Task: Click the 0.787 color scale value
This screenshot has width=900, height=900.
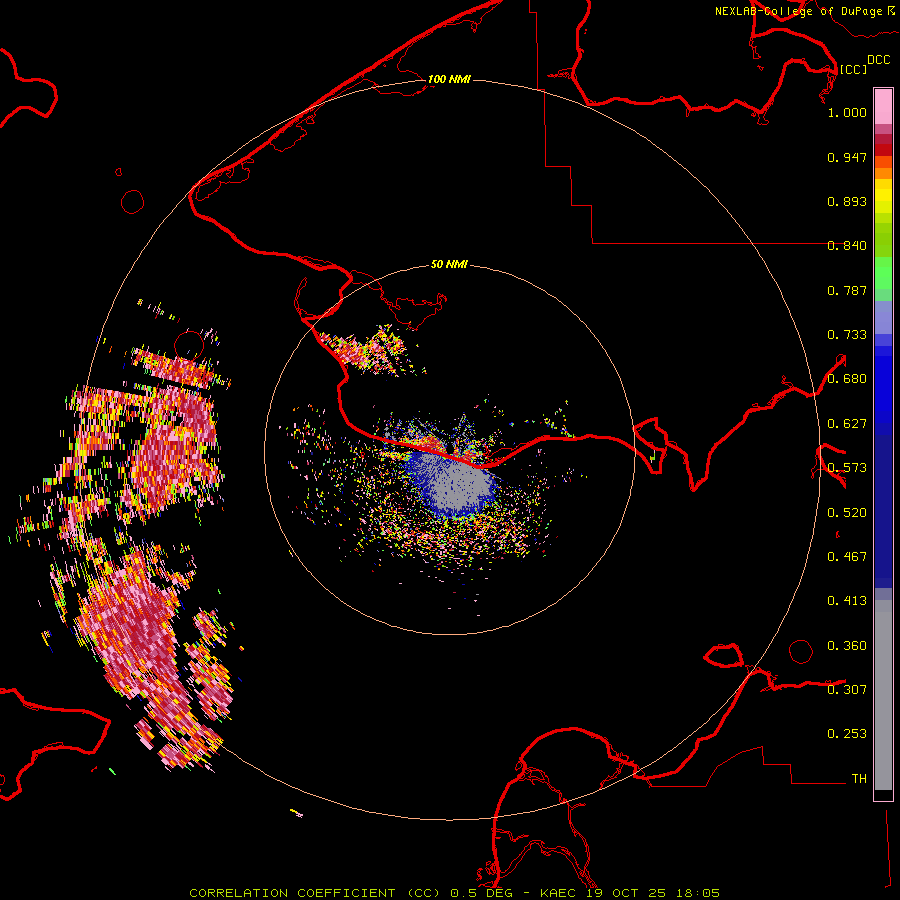Action: click(x=847, y=290)
